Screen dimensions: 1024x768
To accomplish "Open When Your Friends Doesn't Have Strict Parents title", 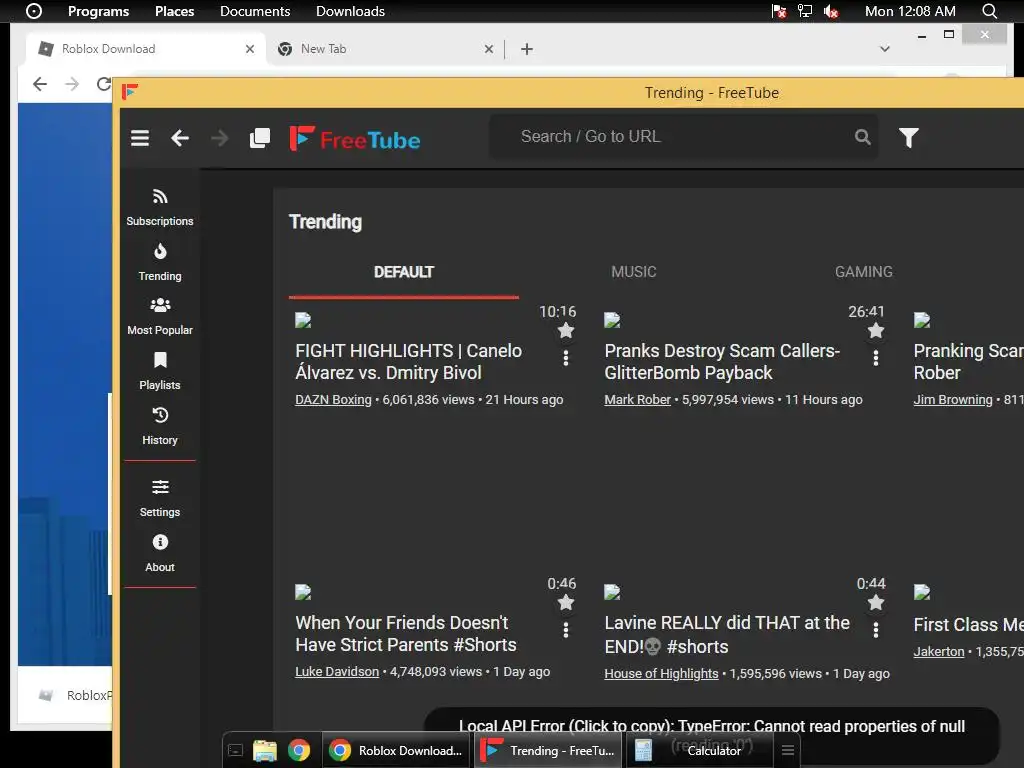I will tap(406, 634).
